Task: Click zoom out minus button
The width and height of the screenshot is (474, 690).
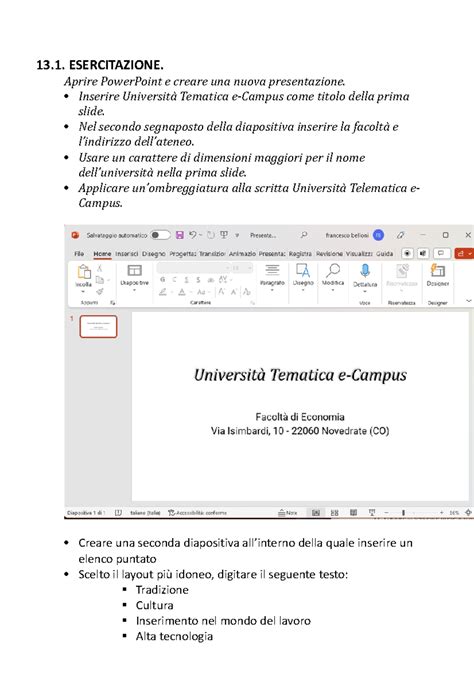Action: [x=386, y=513]
